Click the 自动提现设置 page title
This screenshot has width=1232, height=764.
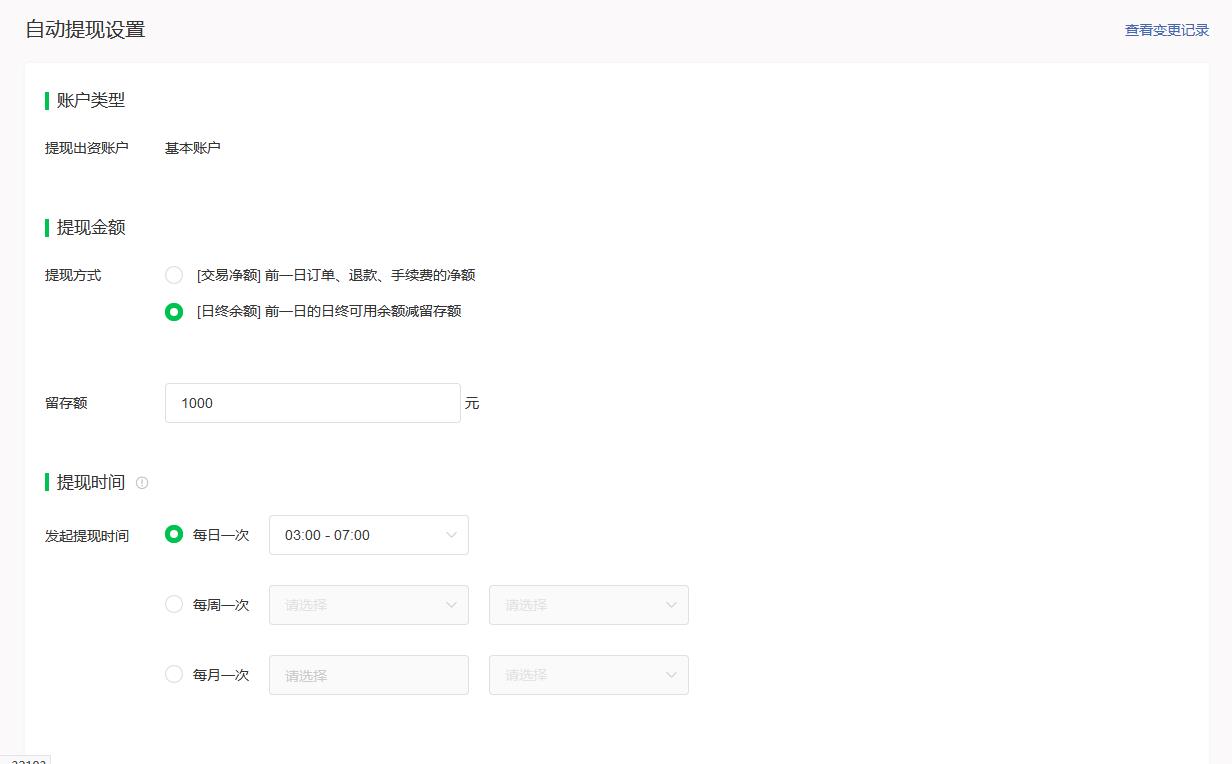pos(85,29)
